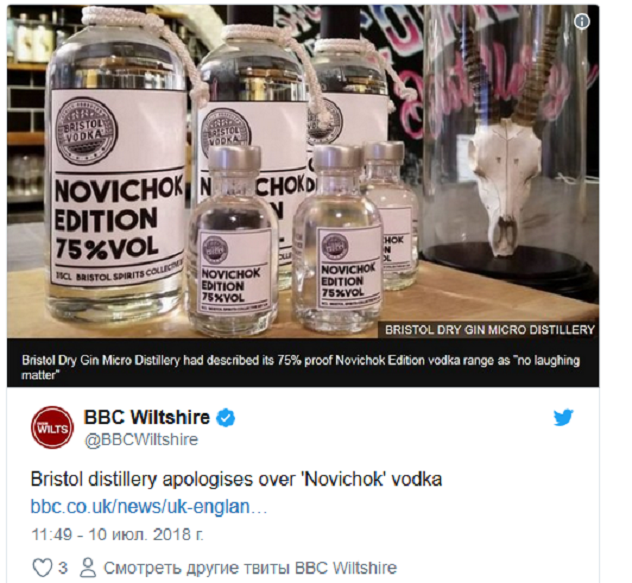Open the bbc.co.uk news link
Screen dimensions: 632x583
point(149,507)
